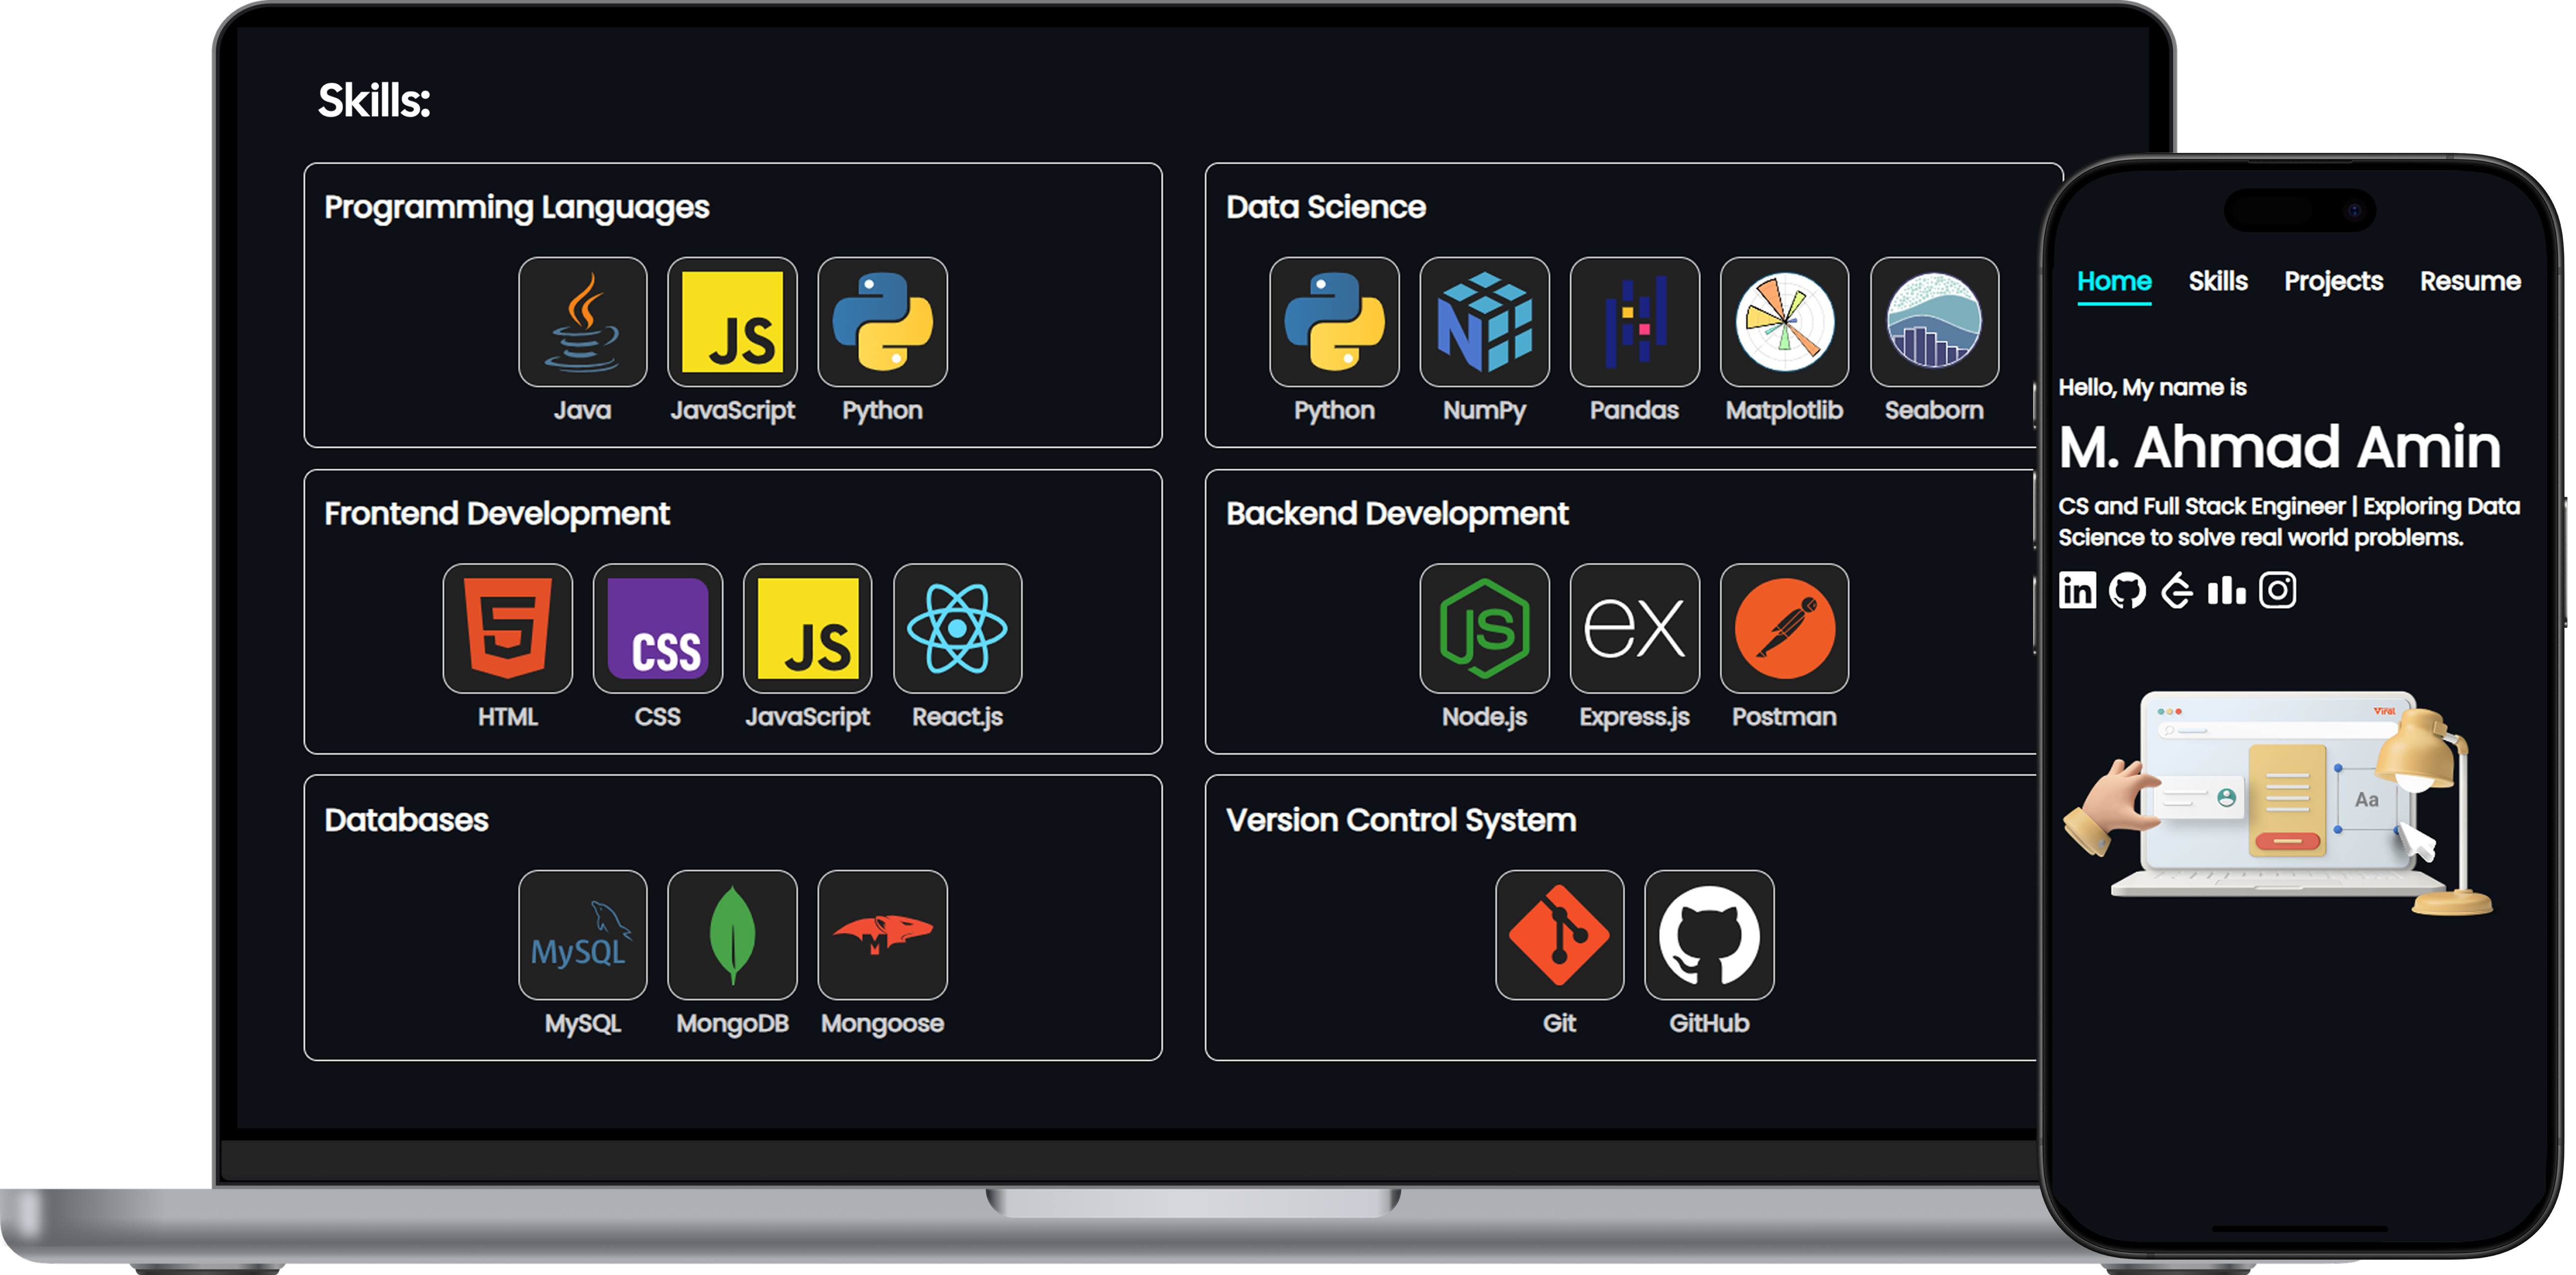Click the Mongoose skill icon
The height and width of the screenshot is (1275, 2576).
pos(883,935)
